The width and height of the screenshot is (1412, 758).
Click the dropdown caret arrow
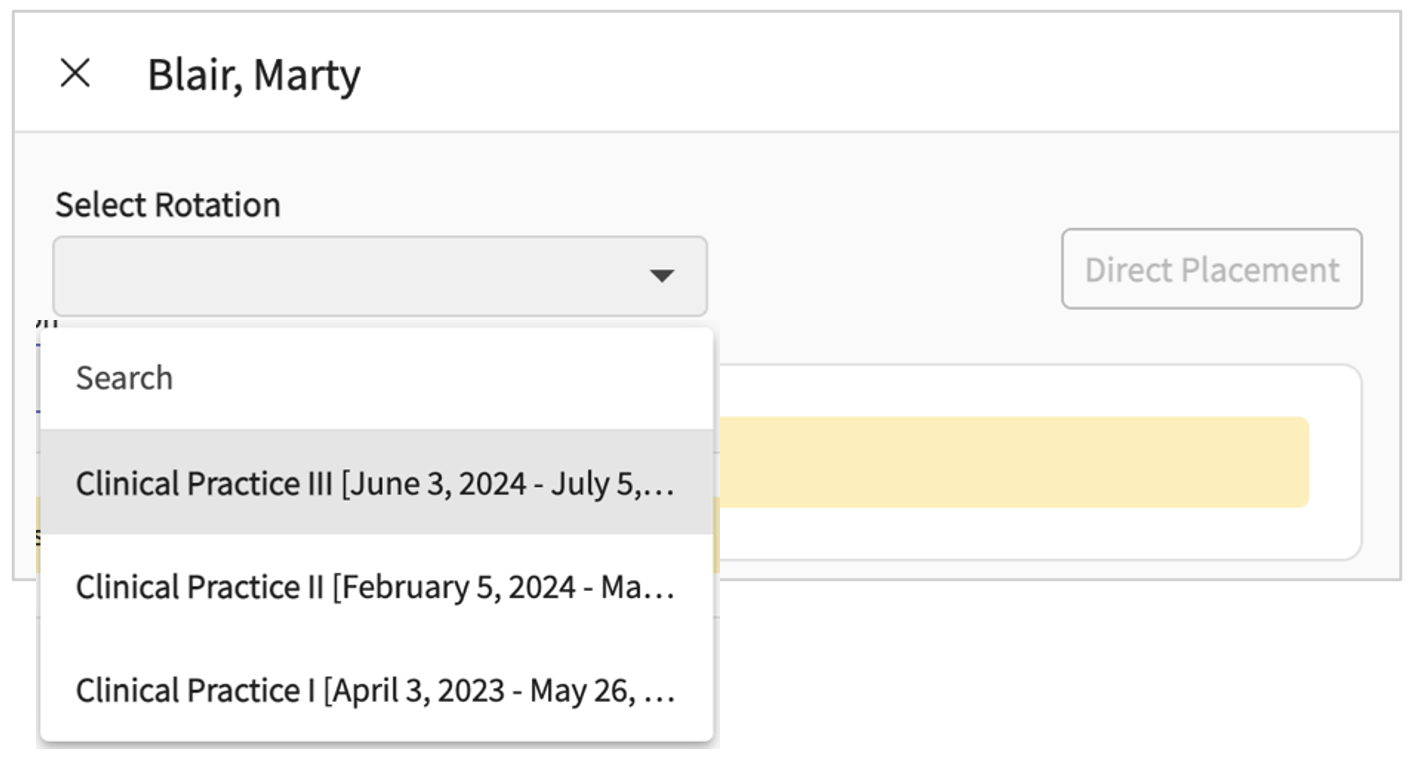pyautogui.click(x=661, y=276)
